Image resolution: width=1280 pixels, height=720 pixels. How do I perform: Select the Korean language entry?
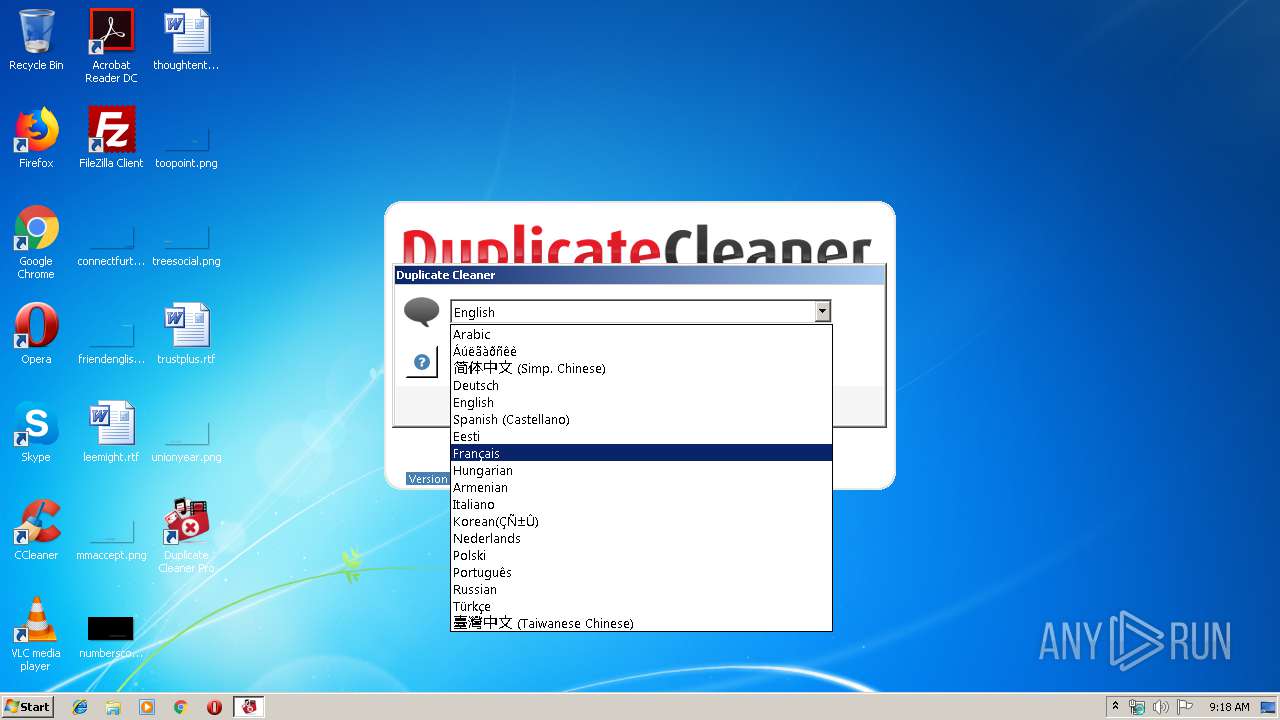641,521
